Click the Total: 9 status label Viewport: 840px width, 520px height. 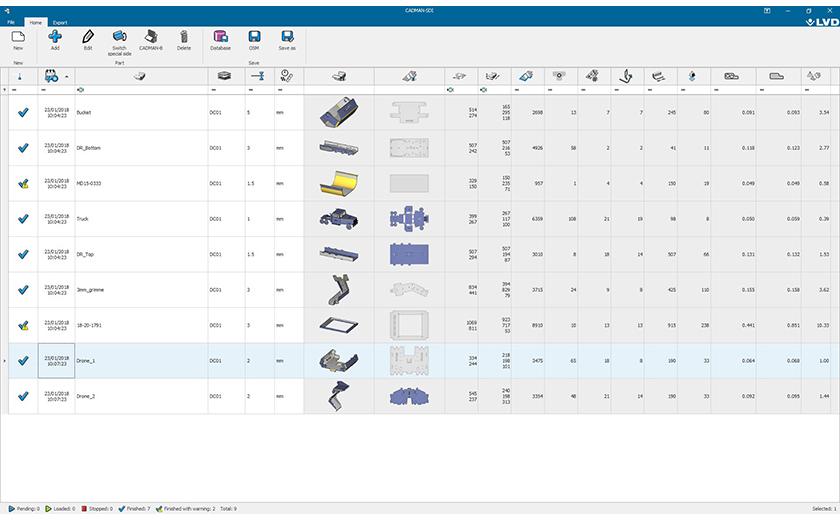228,509
